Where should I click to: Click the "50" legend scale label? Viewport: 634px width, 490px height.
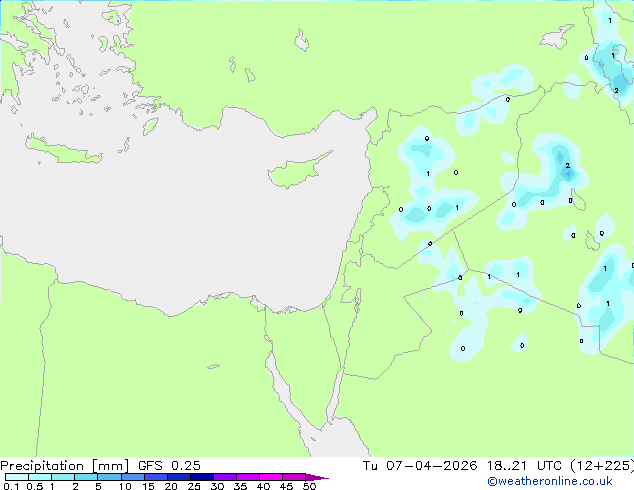(309, 486)
